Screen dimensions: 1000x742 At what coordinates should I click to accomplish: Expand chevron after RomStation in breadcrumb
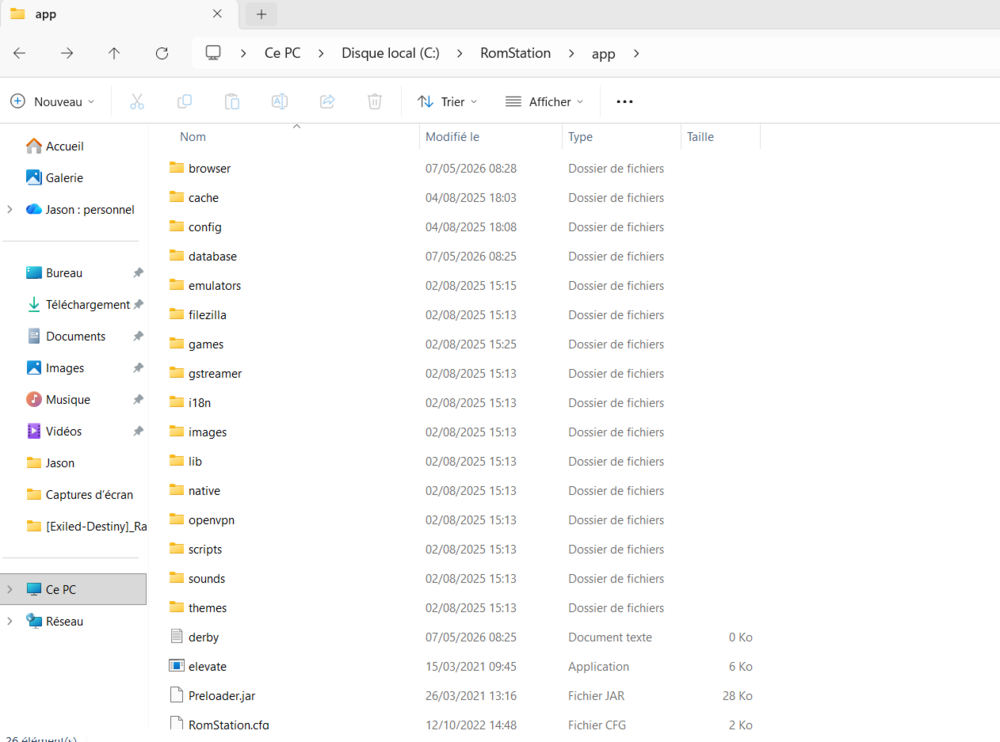pyautogui.click(x=571, y=54)
